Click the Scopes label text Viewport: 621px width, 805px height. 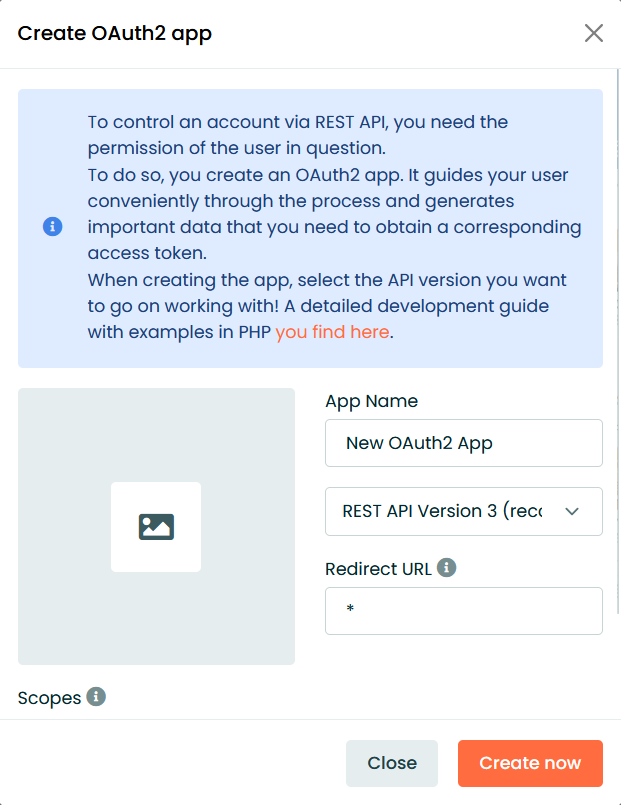[49, 698]
